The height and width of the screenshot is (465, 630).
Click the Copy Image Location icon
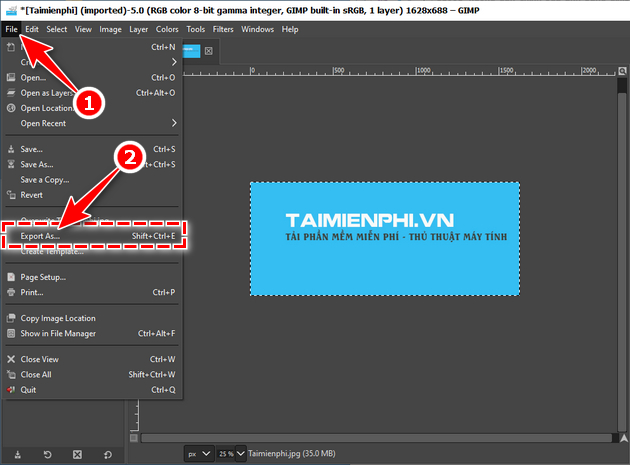coord(11,318)
